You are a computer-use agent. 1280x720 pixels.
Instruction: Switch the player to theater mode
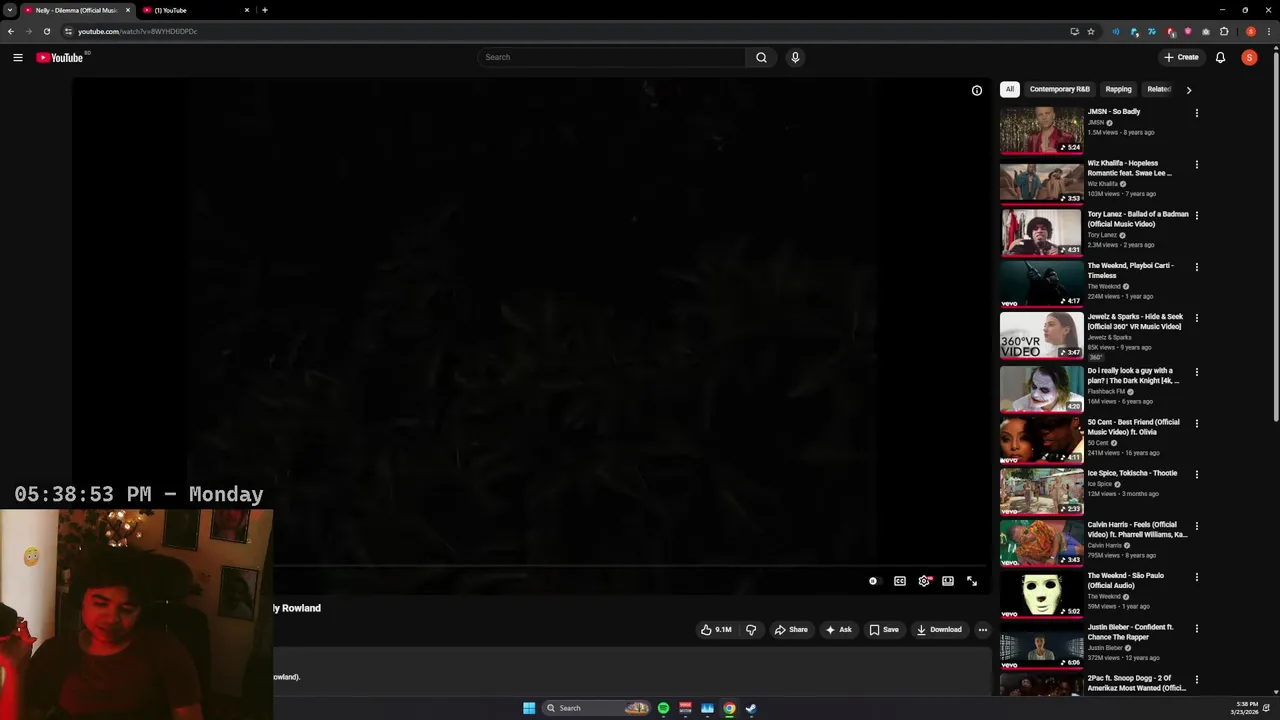(x=948, y=581)
